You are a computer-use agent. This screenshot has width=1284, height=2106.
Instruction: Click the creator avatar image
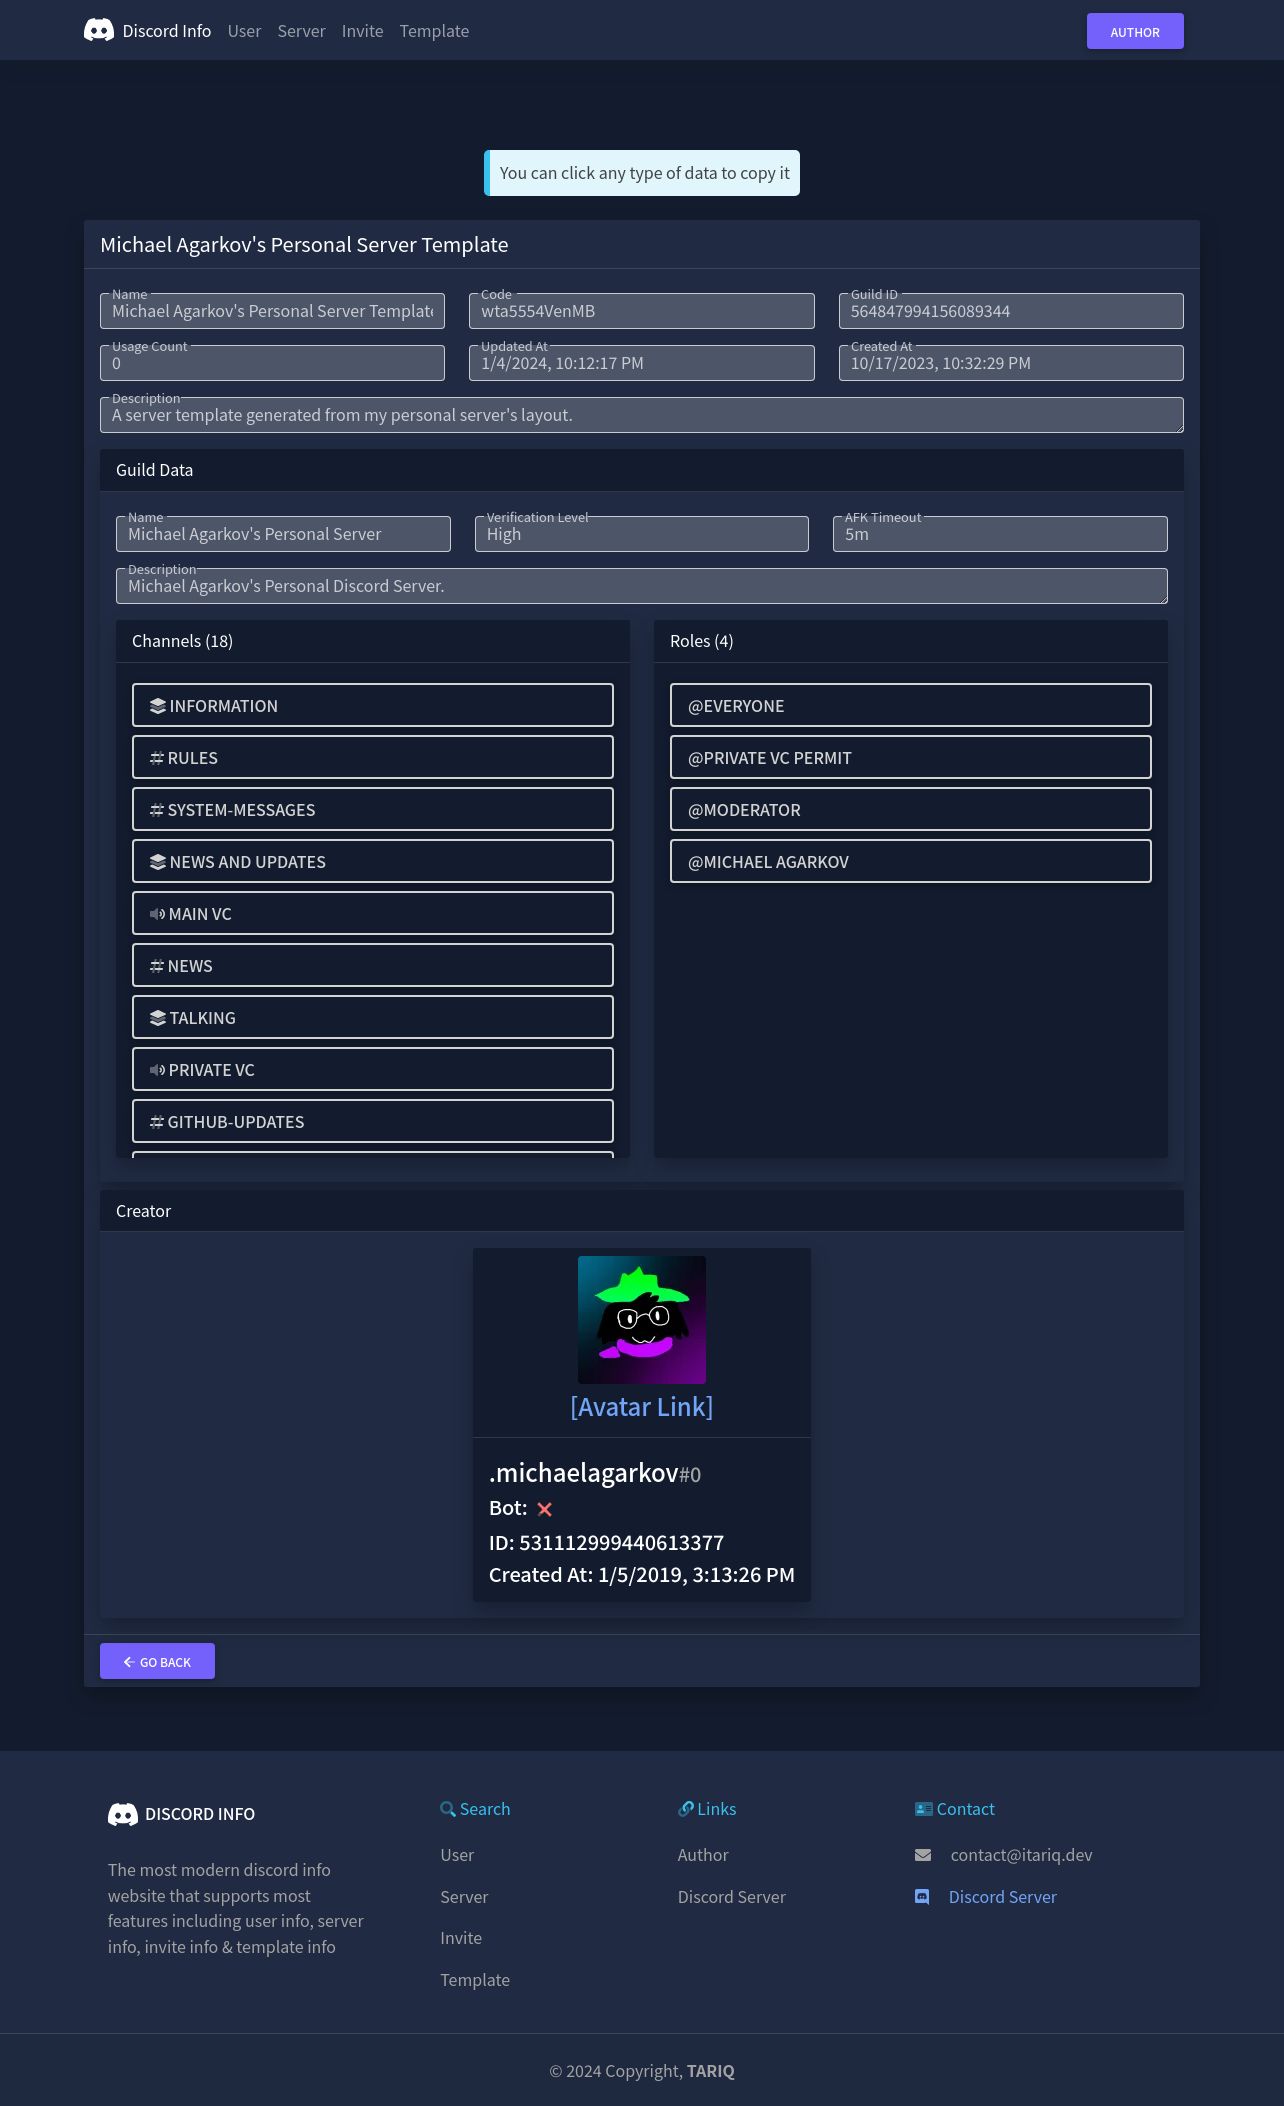[x=642, y=1320]
